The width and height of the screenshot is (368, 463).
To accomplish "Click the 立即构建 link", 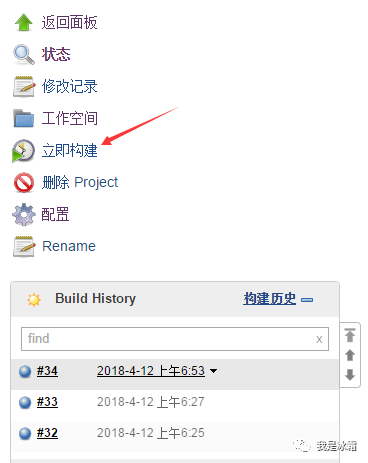I will tap(70, 150).
